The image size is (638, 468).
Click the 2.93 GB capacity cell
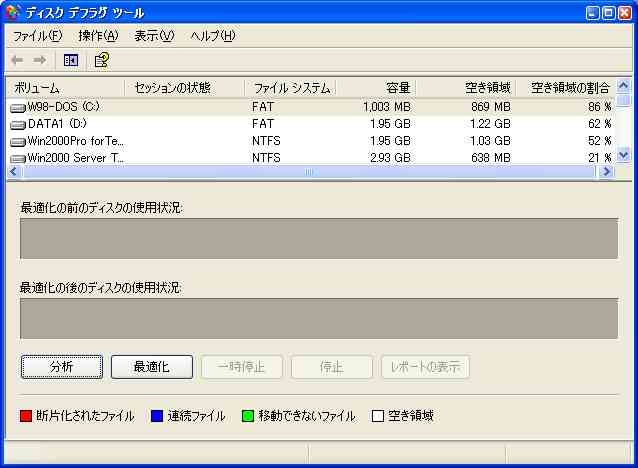point(390,158)
